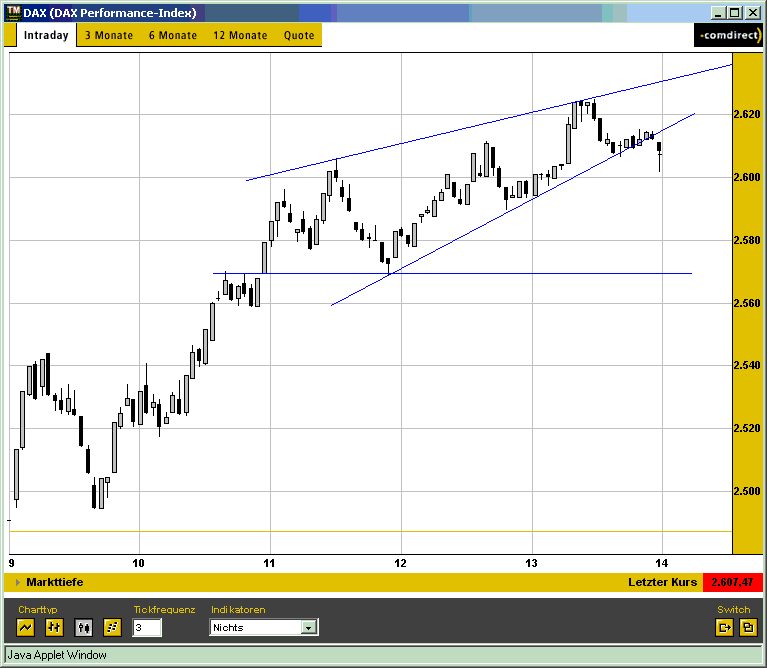The width and height of the screenshot is (767, 668).
Task: Click the Letzter Kurs label
Action: click(662, 582)
